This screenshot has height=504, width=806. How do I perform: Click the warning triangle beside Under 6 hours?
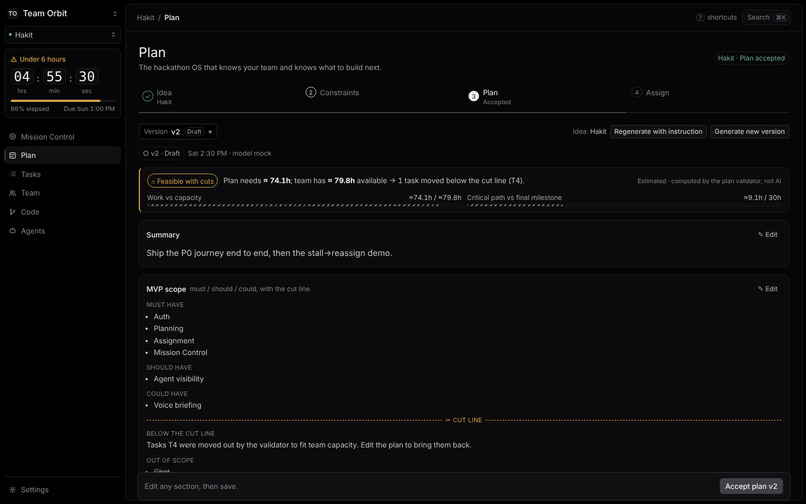pos(14,59)
